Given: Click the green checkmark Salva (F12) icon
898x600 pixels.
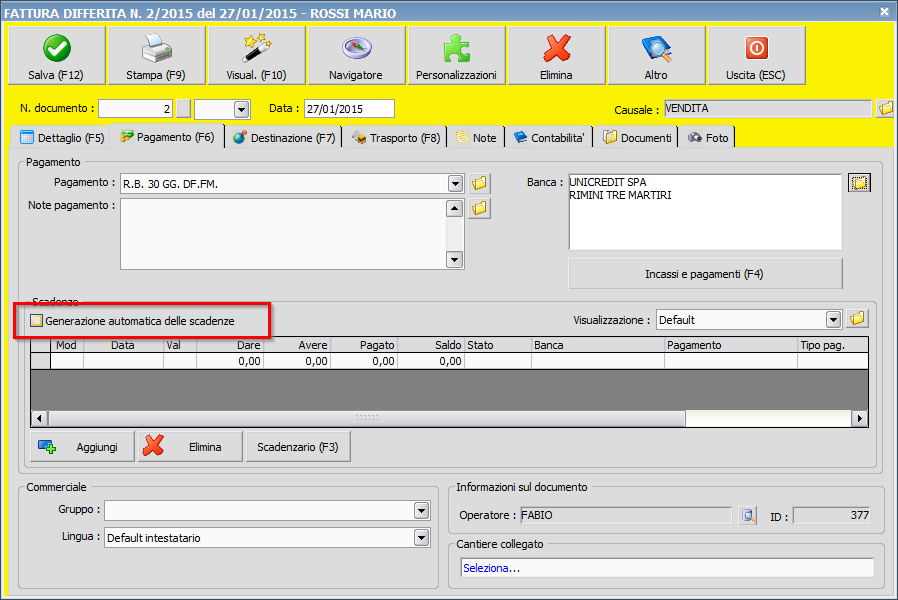Looking at the screenshot, I should coord(57,48).
